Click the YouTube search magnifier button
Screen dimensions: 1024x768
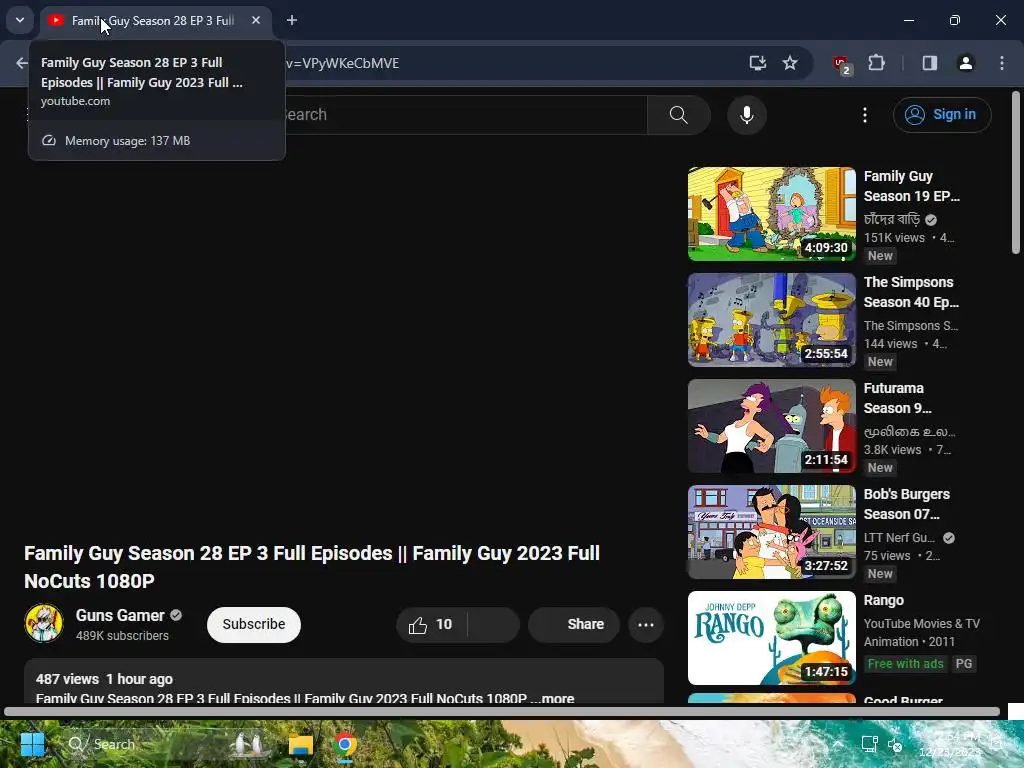coord(679,115)
